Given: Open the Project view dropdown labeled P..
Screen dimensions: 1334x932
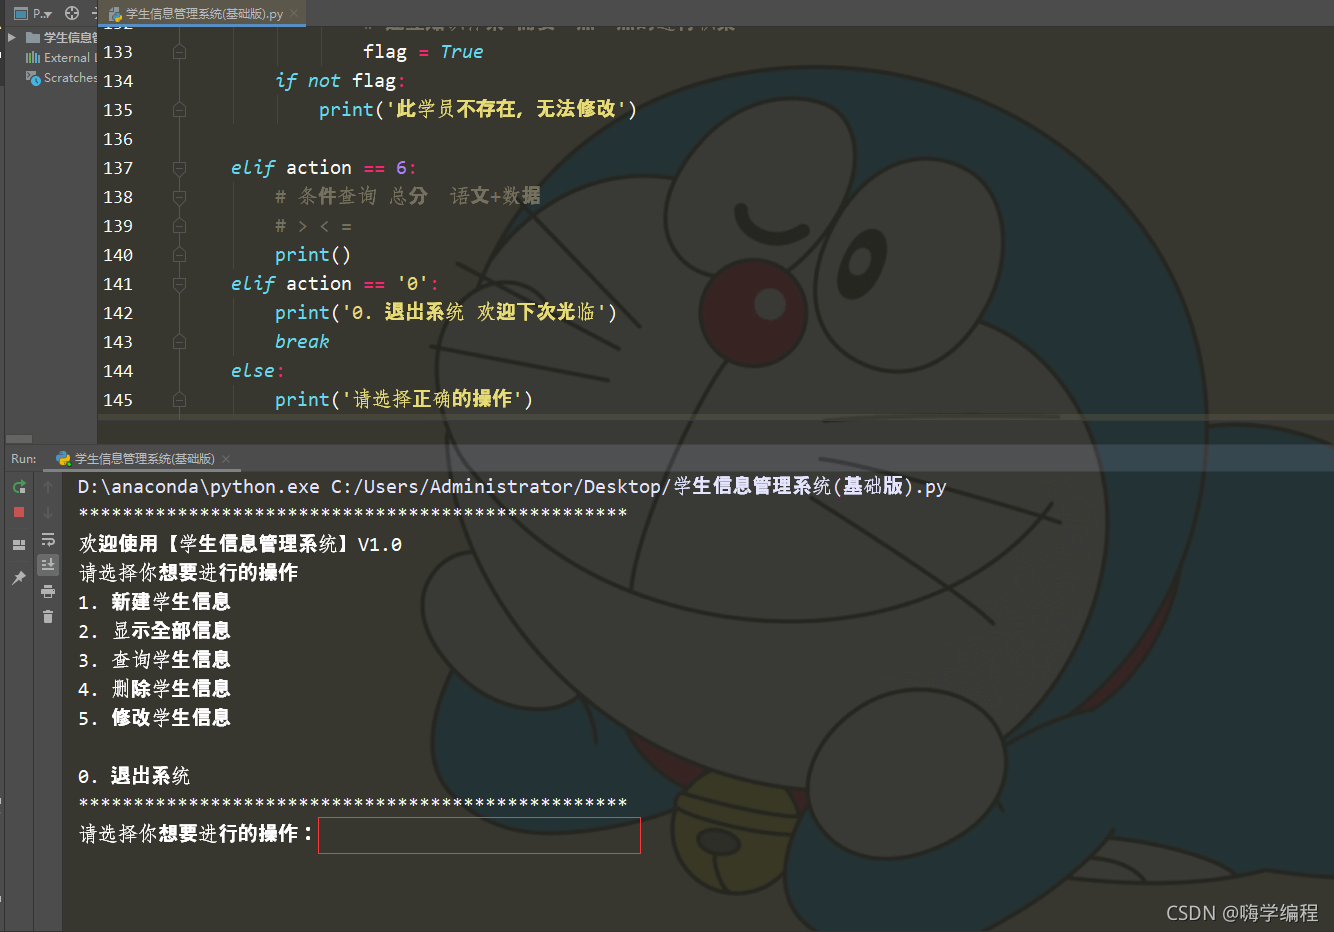Looking at the screenshot, I should [x=33, y=13].
